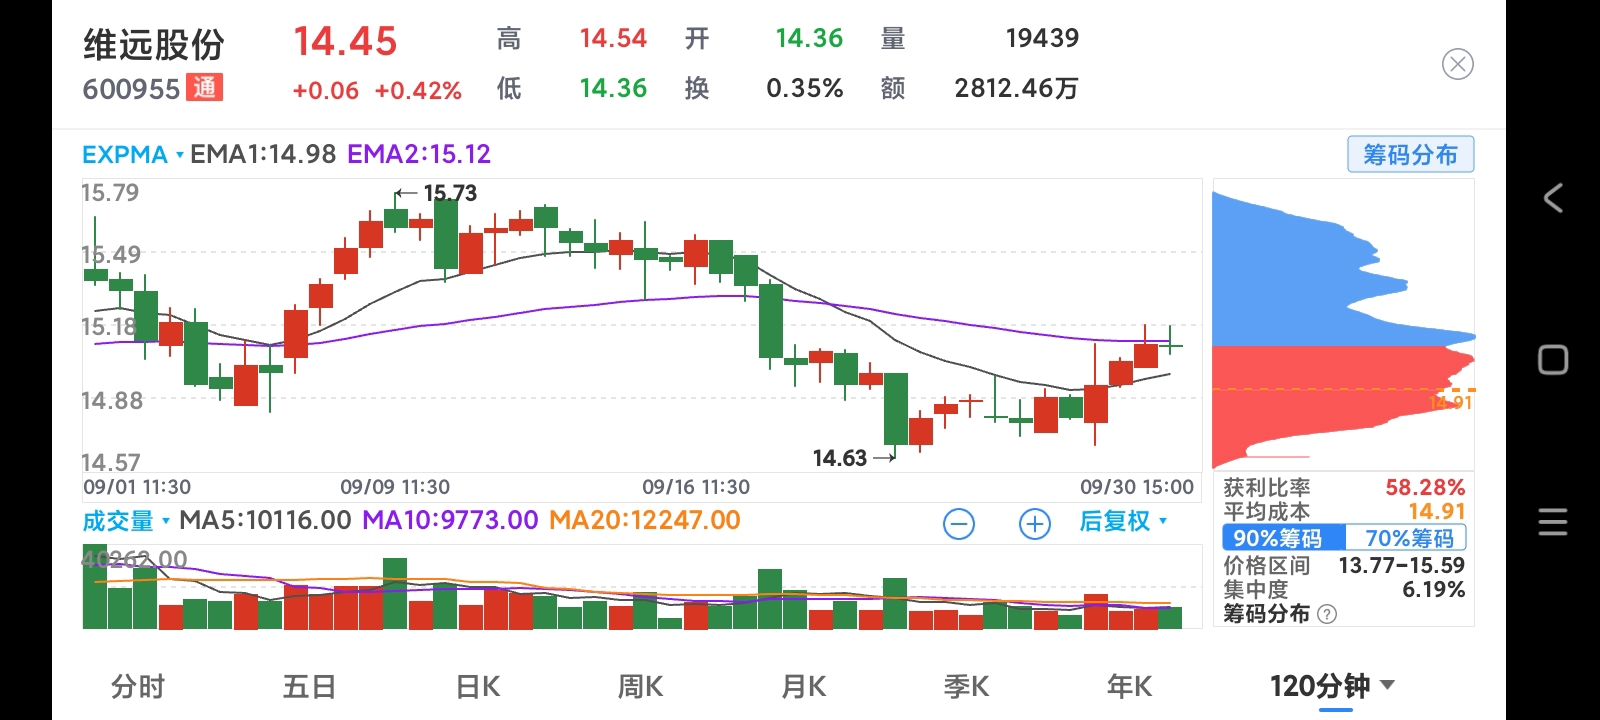Open the 周K chart tab
1600x720 pixels.
tap(640, 687)
